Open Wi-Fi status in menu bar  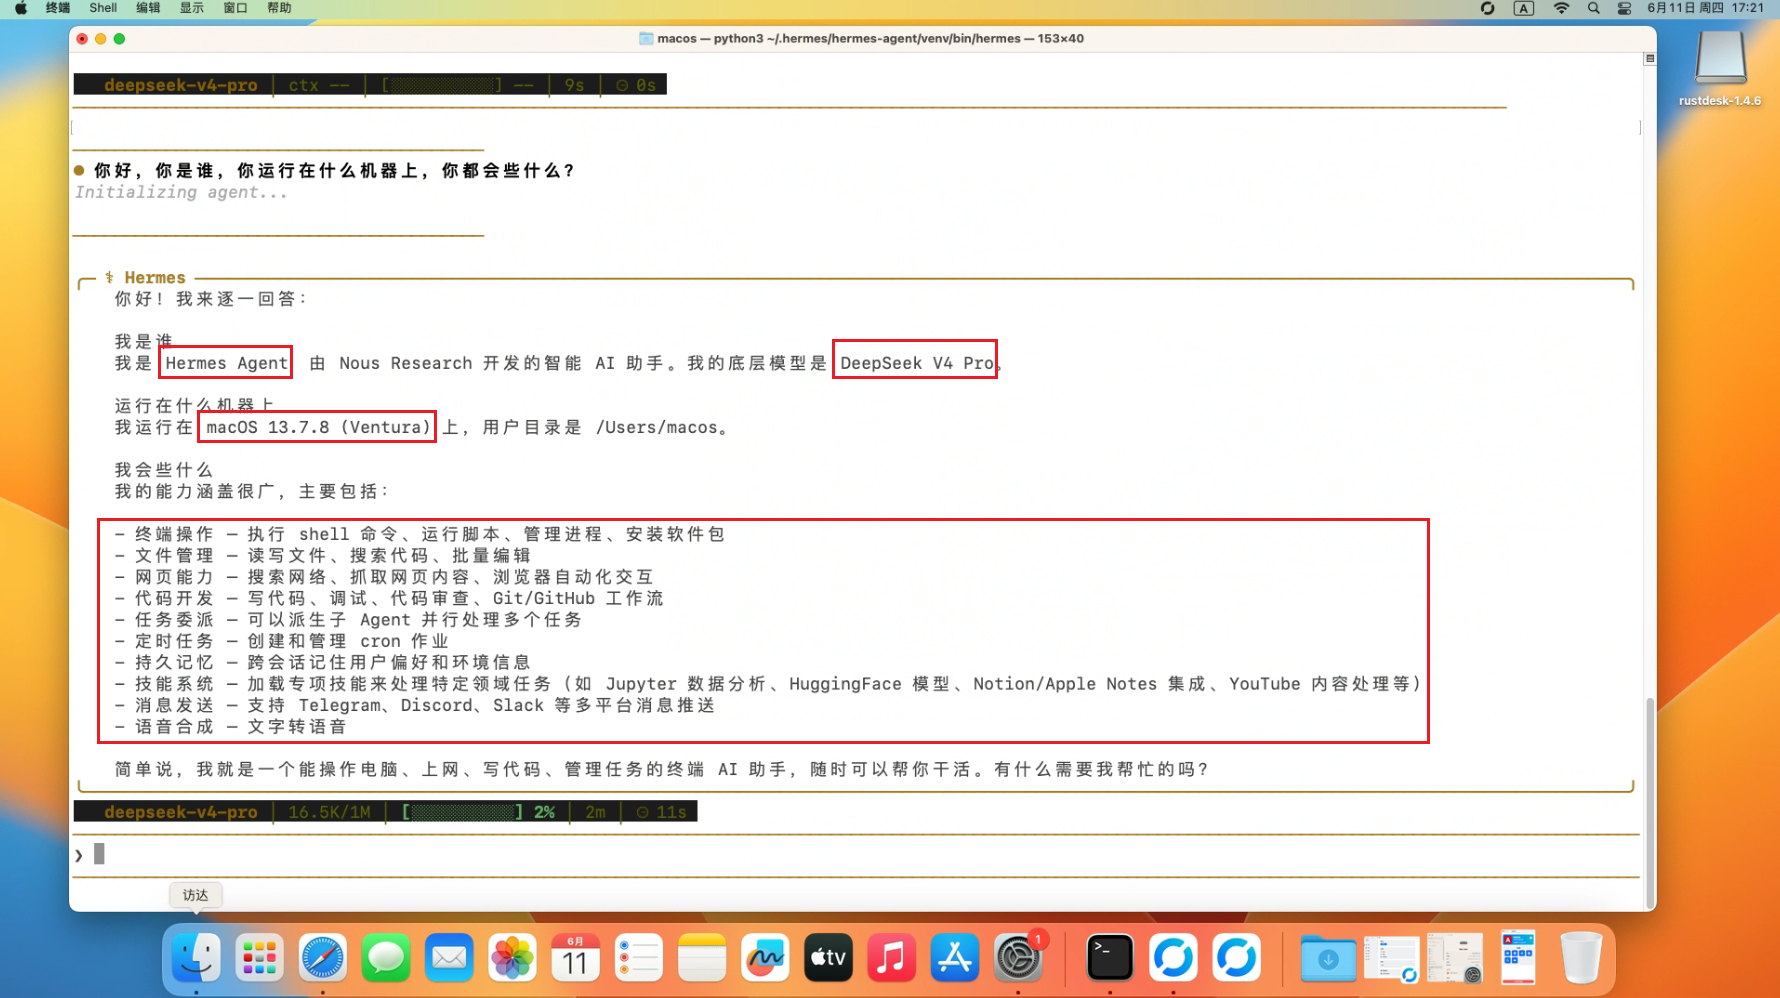1561,8
